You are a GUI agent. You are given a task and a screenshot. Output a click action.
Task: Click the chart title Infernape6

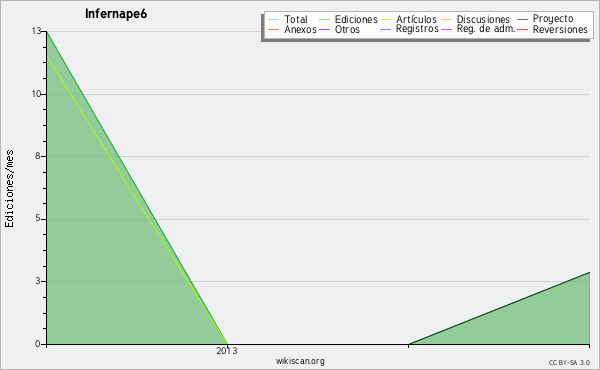(116, 14)
